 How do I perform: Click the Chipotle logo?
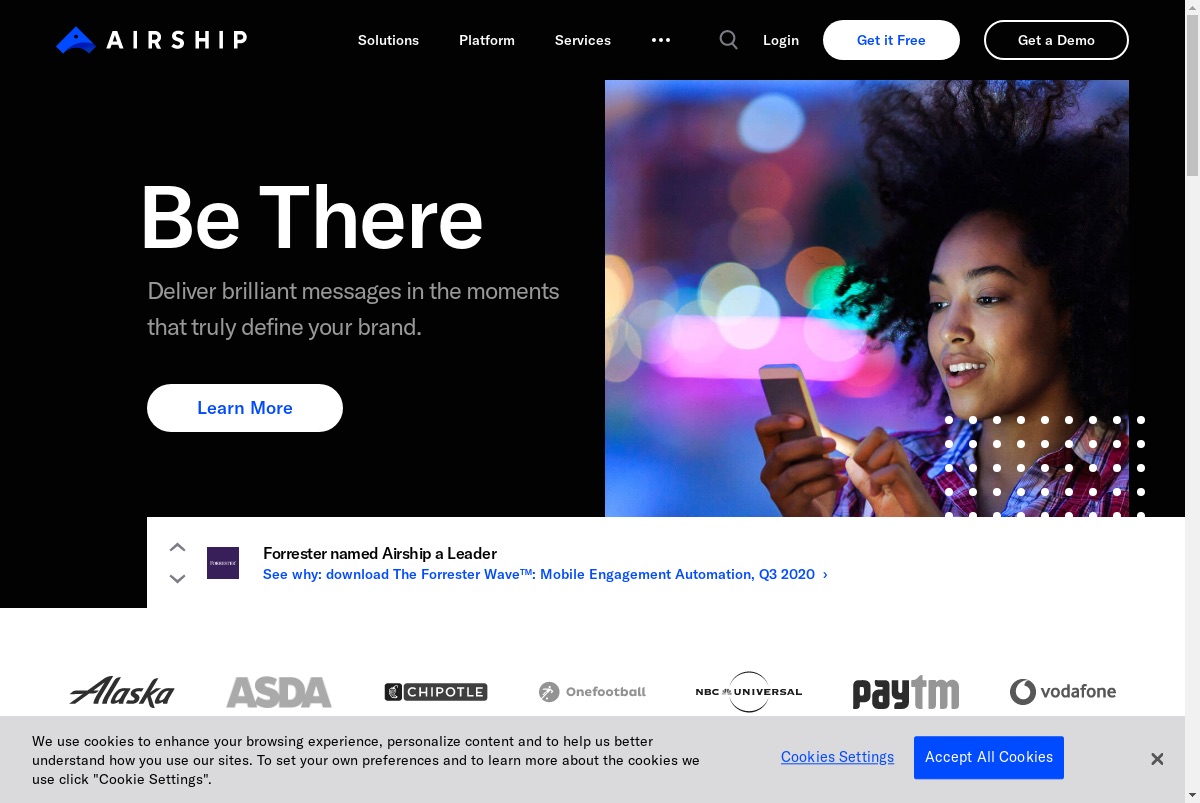point(436,692)
